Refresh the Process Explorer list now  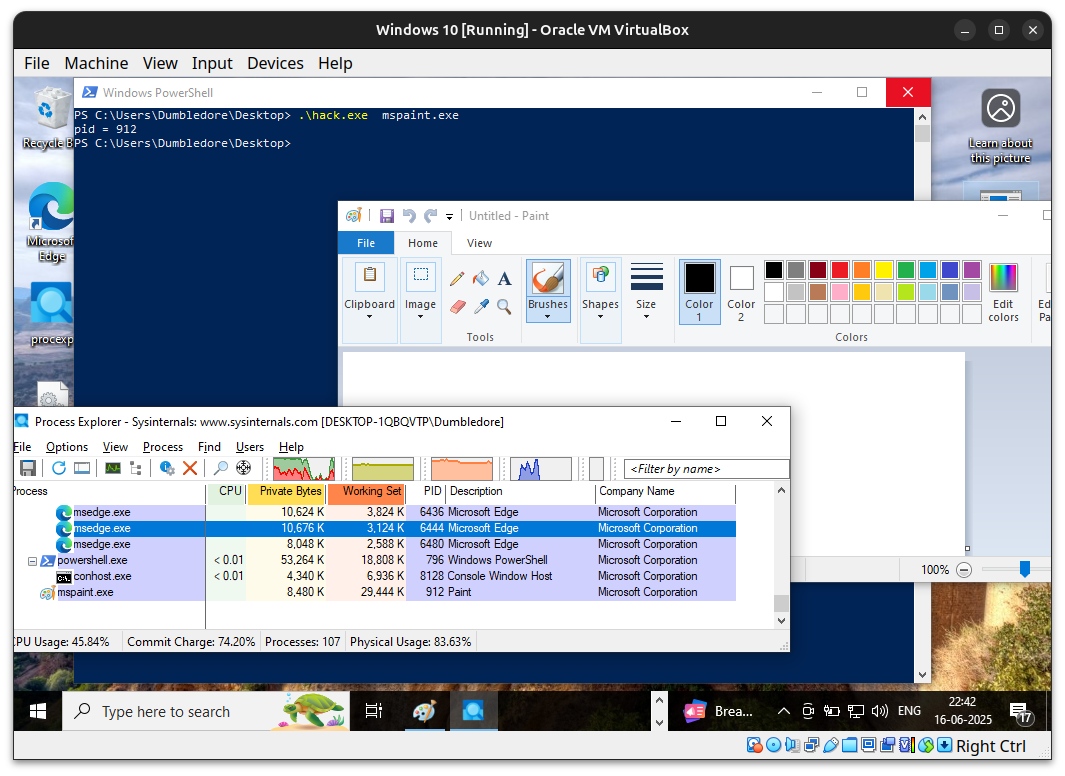pyautogui.click(x=59, y=468)
